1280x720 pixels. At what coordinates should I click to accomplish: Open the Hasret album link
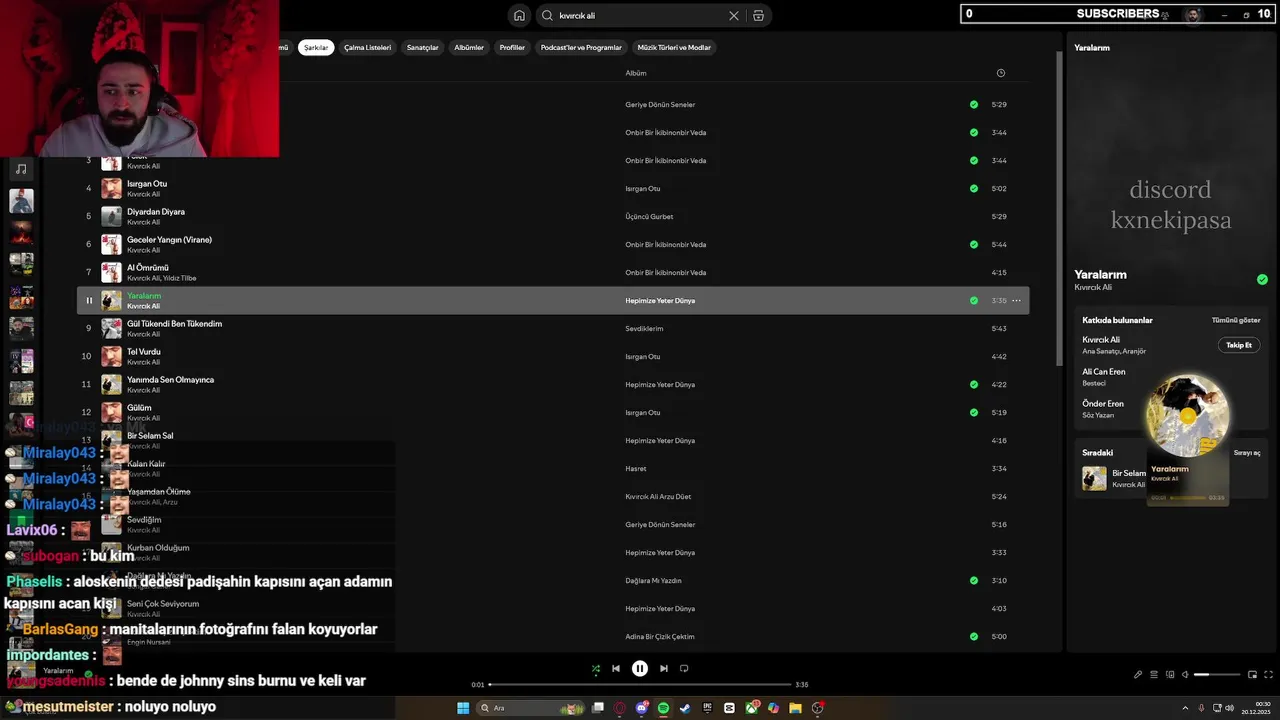tap(636, 468)
